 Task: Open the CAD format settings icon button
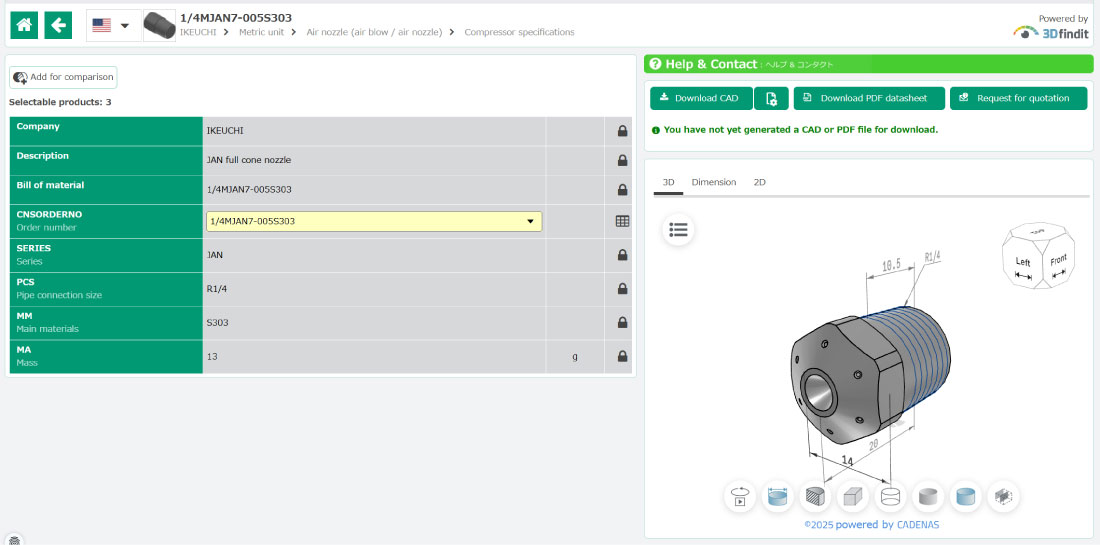tap(772, 98)
